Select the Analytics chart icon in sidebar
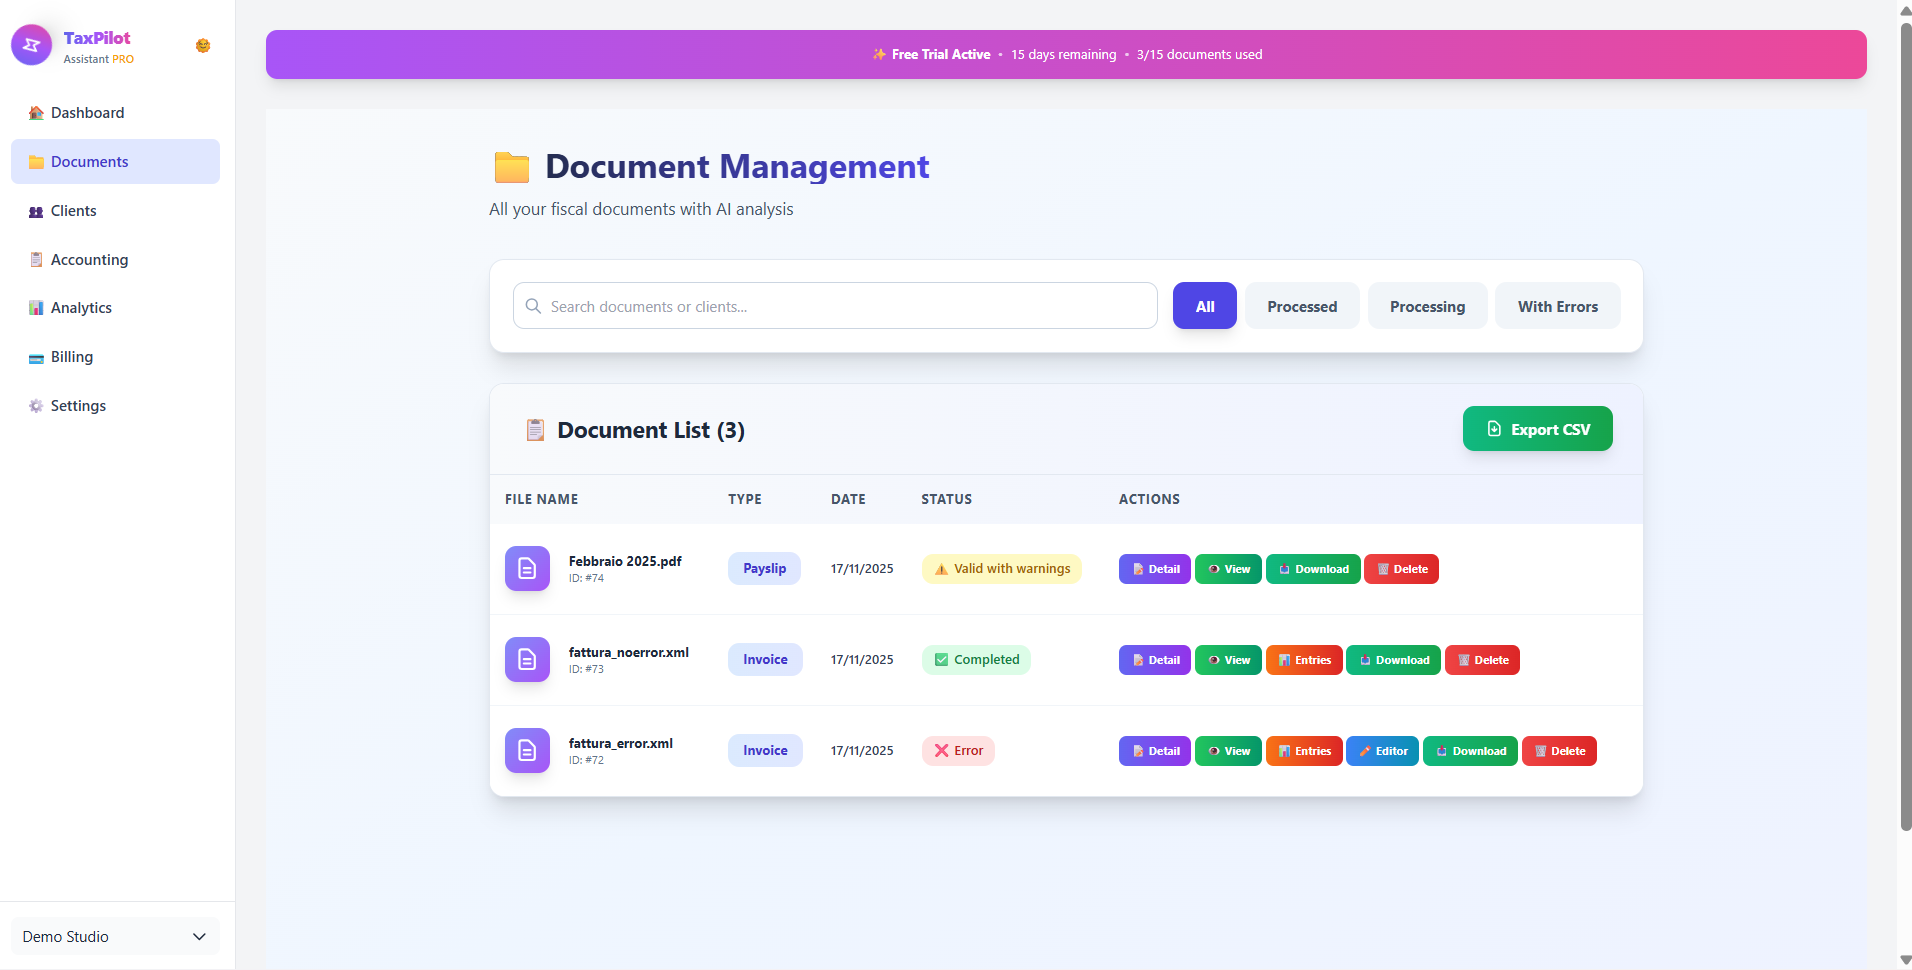Viewport: 1912px width, 970px height. [36, 307]
